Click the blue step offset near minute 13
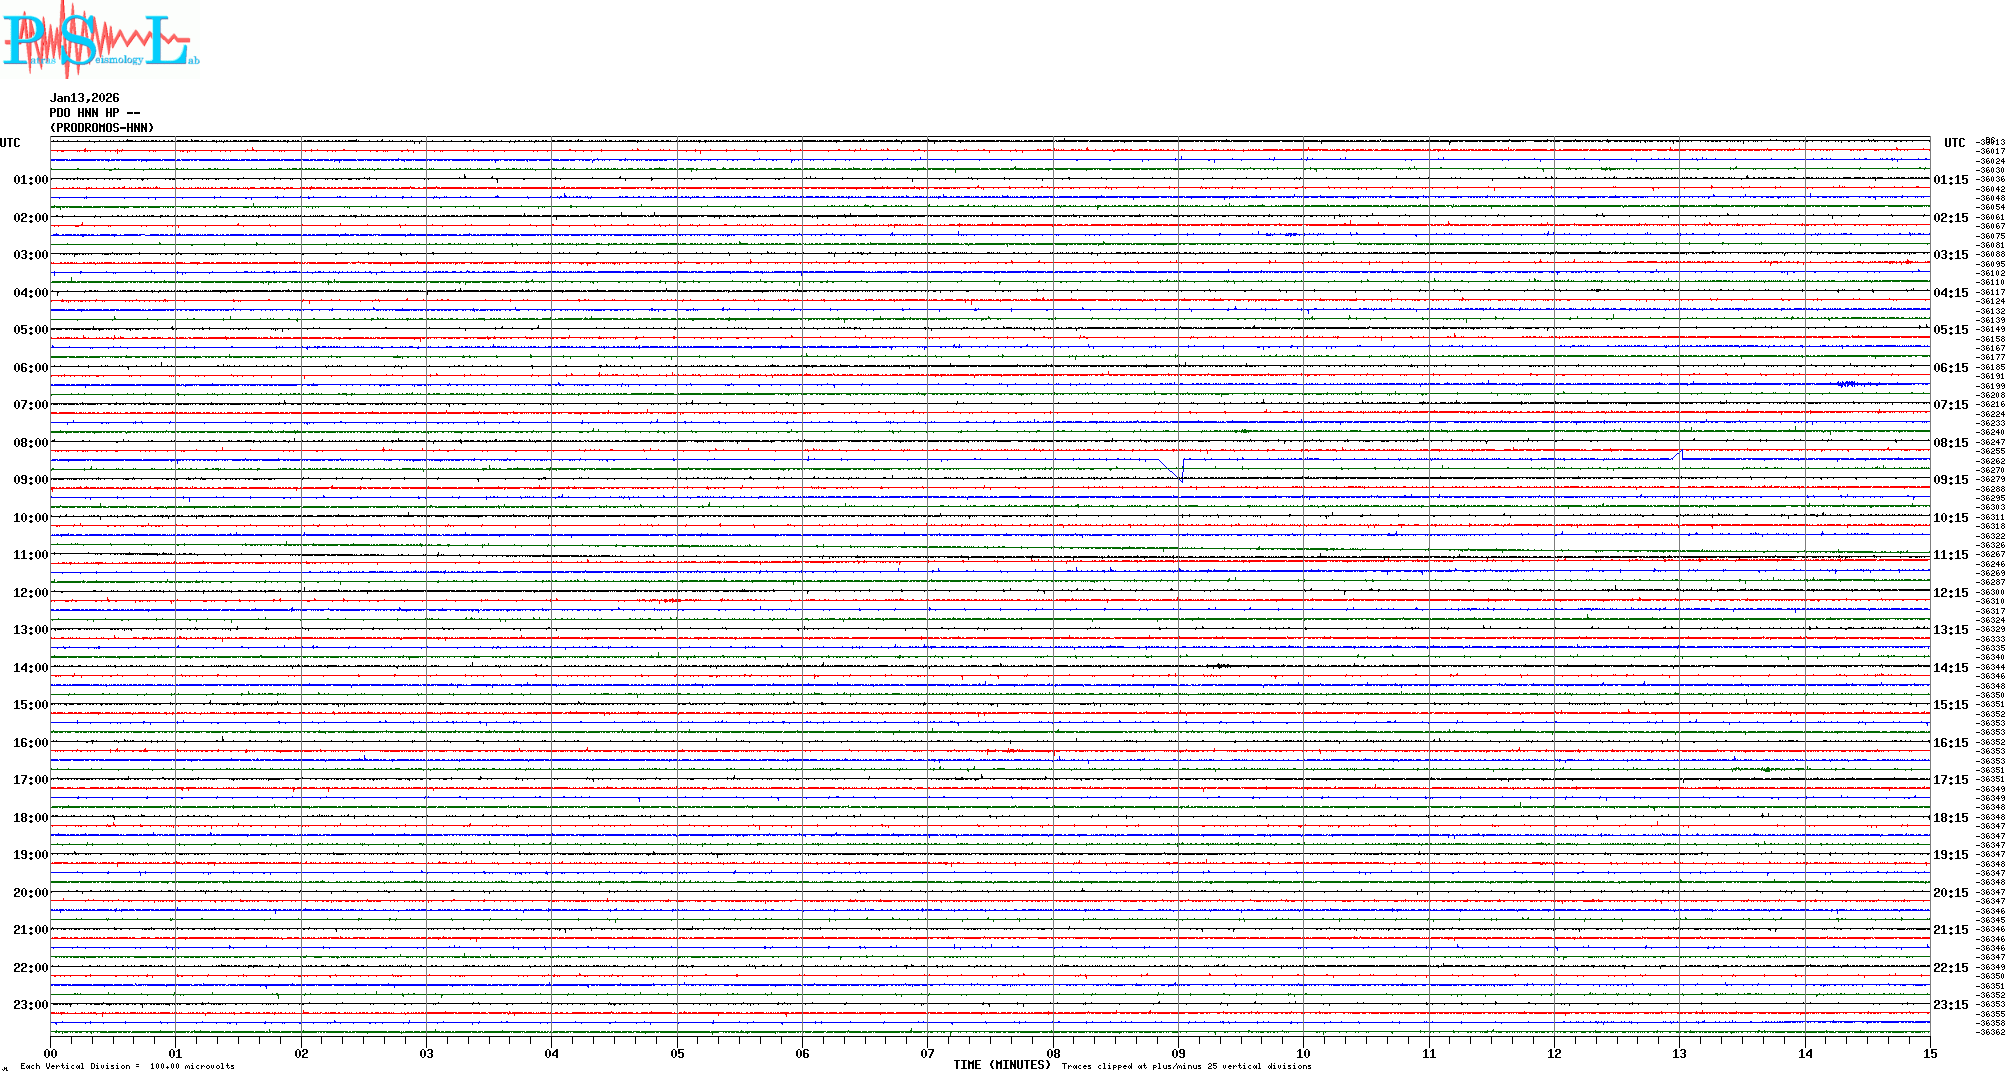The height and width of the screenshot is (1080, 2010). pos(1680,454)
